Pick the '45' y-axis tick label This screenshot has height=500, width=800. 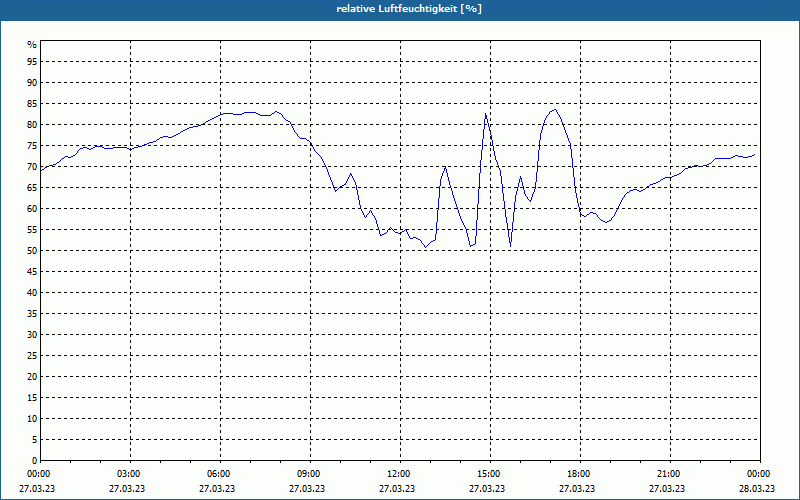[x=32, y=271]
